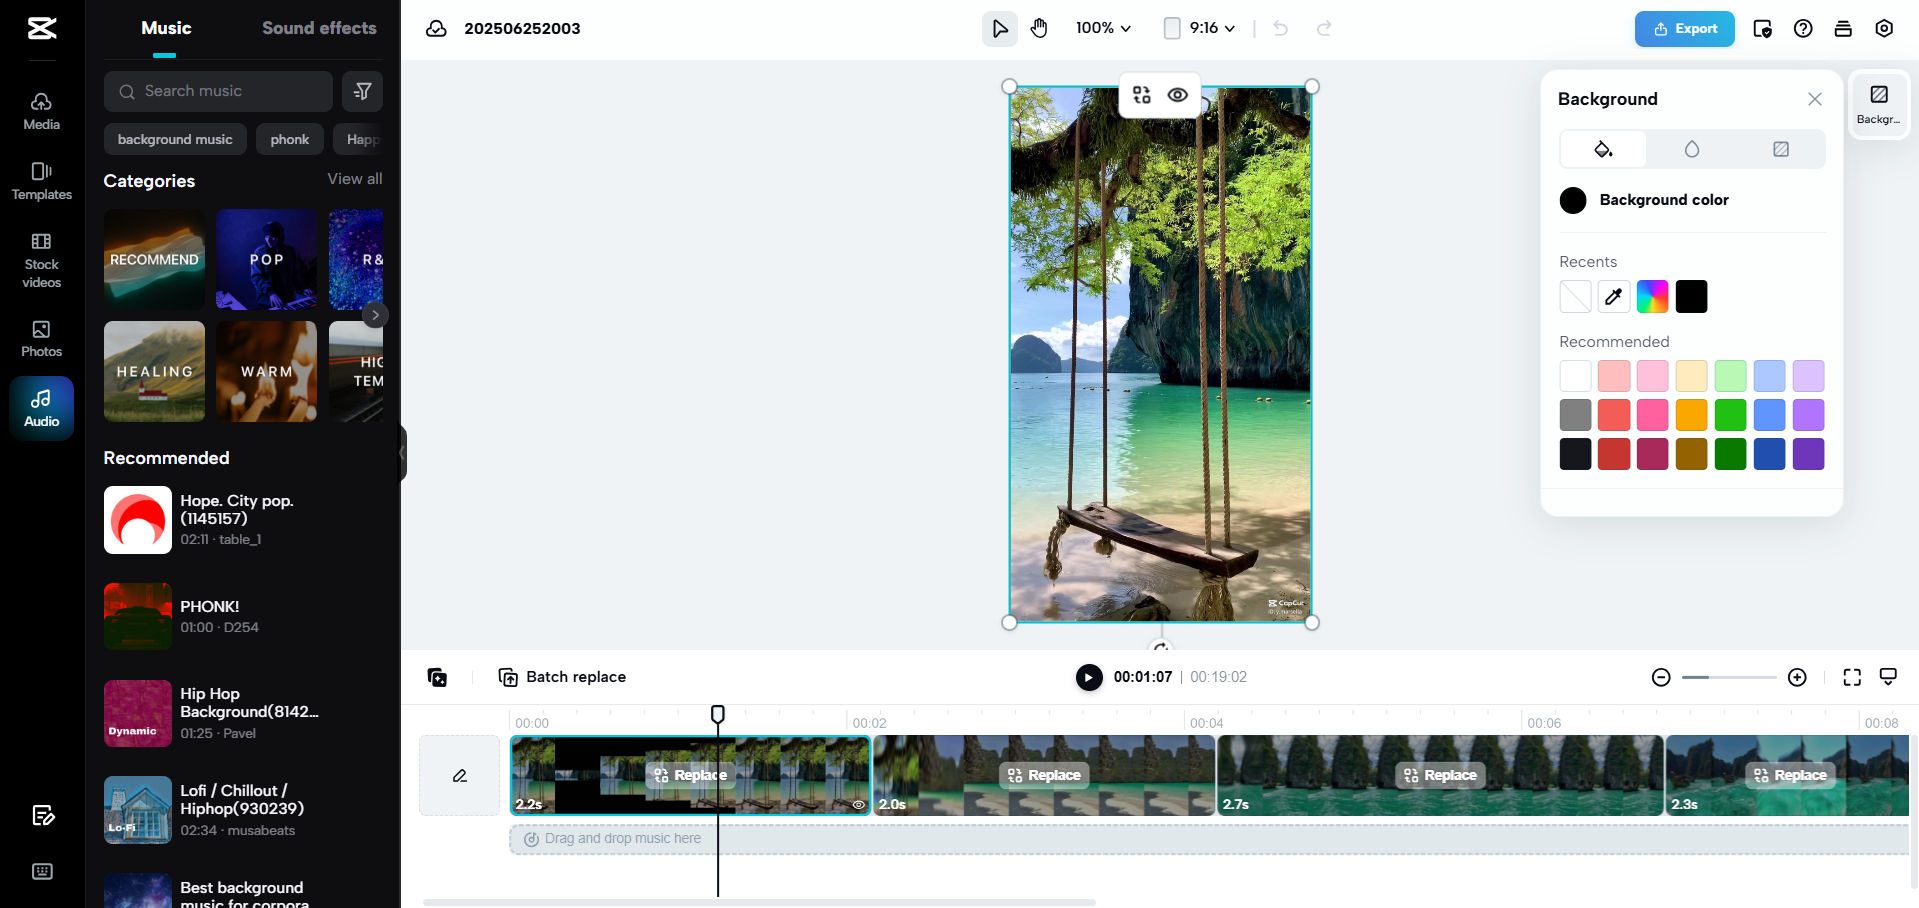Switch Background fill to blur mode
1919x908 pixels.
(x=1692, y=148)
